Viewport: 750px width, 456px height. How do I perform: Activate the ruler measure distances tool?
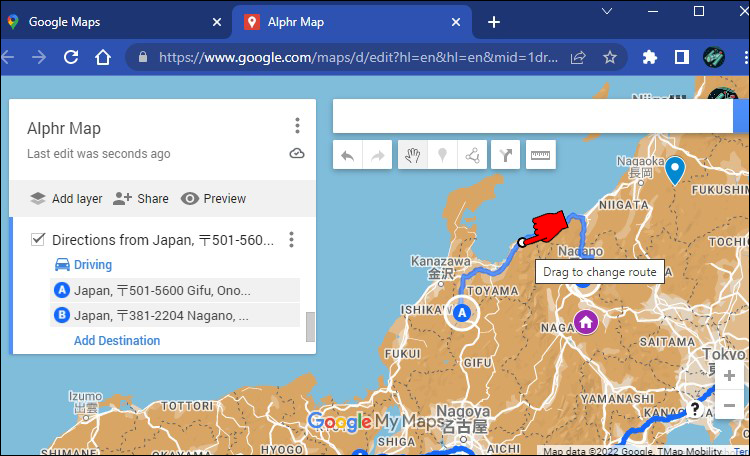coord(541,155)
